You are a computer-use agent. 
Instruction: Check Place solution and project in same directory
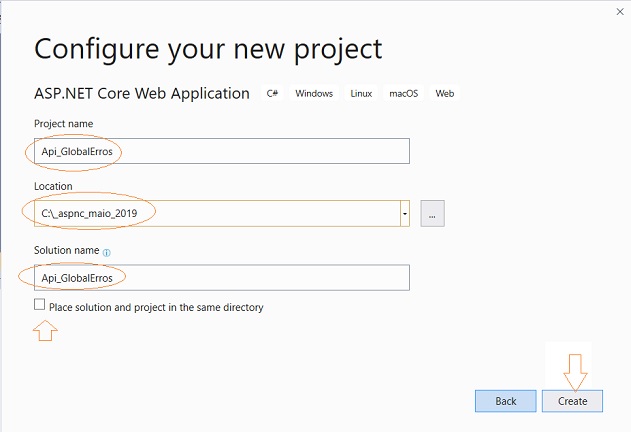(x=39, y=304)
